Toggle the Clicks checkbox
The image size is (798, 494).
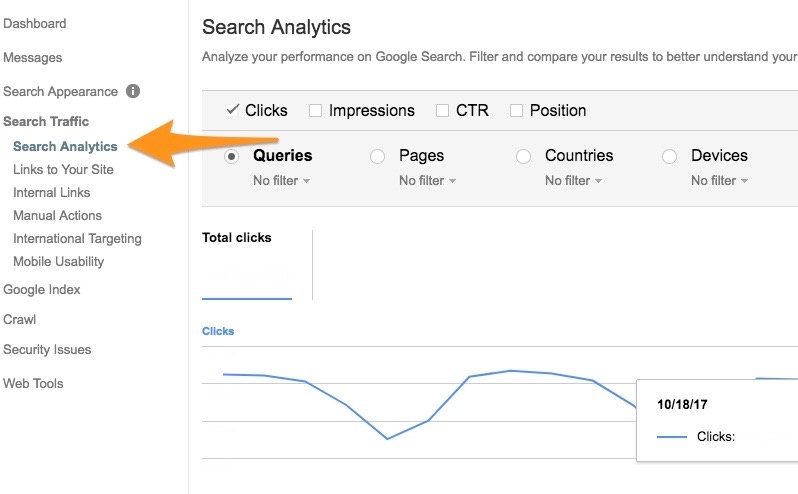coord(233,110)
